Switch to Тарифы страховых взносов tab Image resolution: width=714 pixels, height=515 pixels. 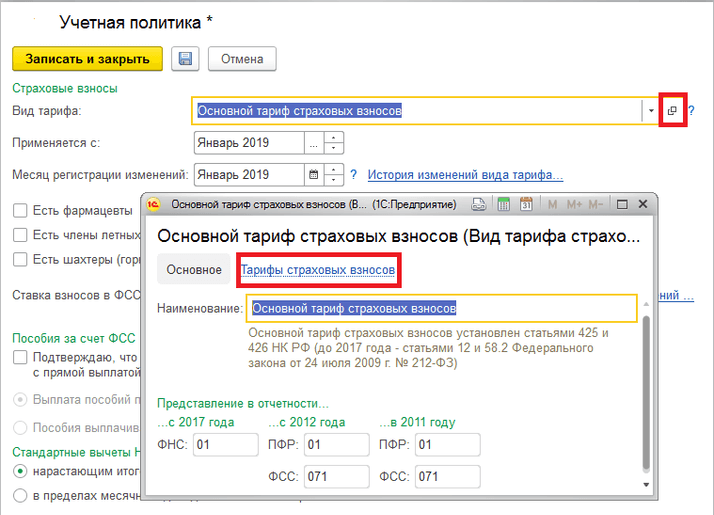tap(317, 270)
